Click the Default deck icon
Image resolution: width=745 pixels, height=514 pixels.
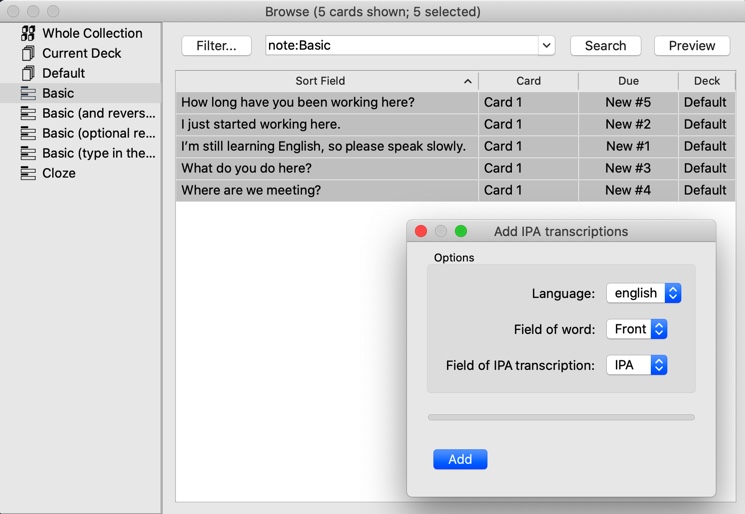click(28, 73)
